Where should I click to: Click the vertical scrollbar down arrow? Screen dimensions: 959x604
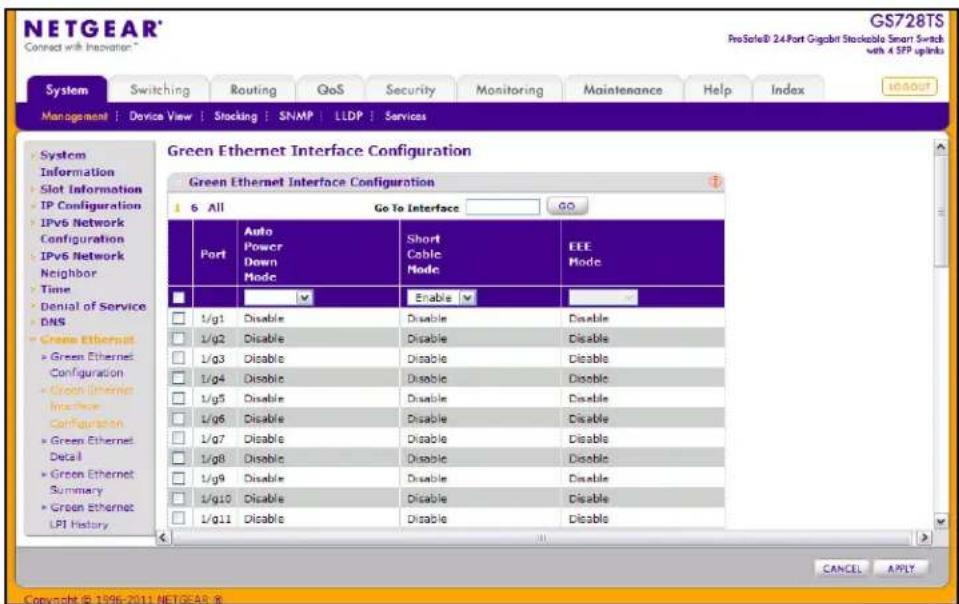[x=941, y=521]
